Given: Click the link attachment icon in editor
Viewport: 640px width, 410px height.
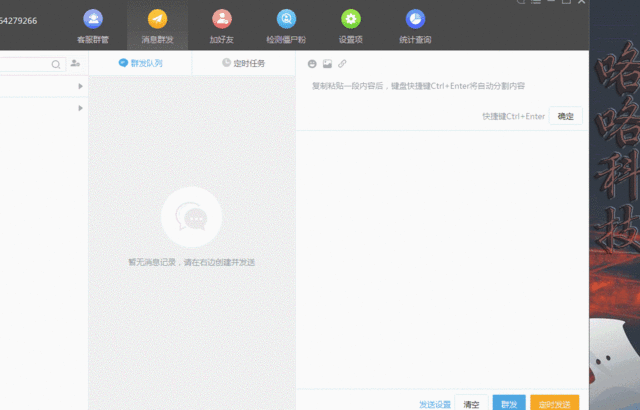Looking at the screenshot, I should coord(342,64).
